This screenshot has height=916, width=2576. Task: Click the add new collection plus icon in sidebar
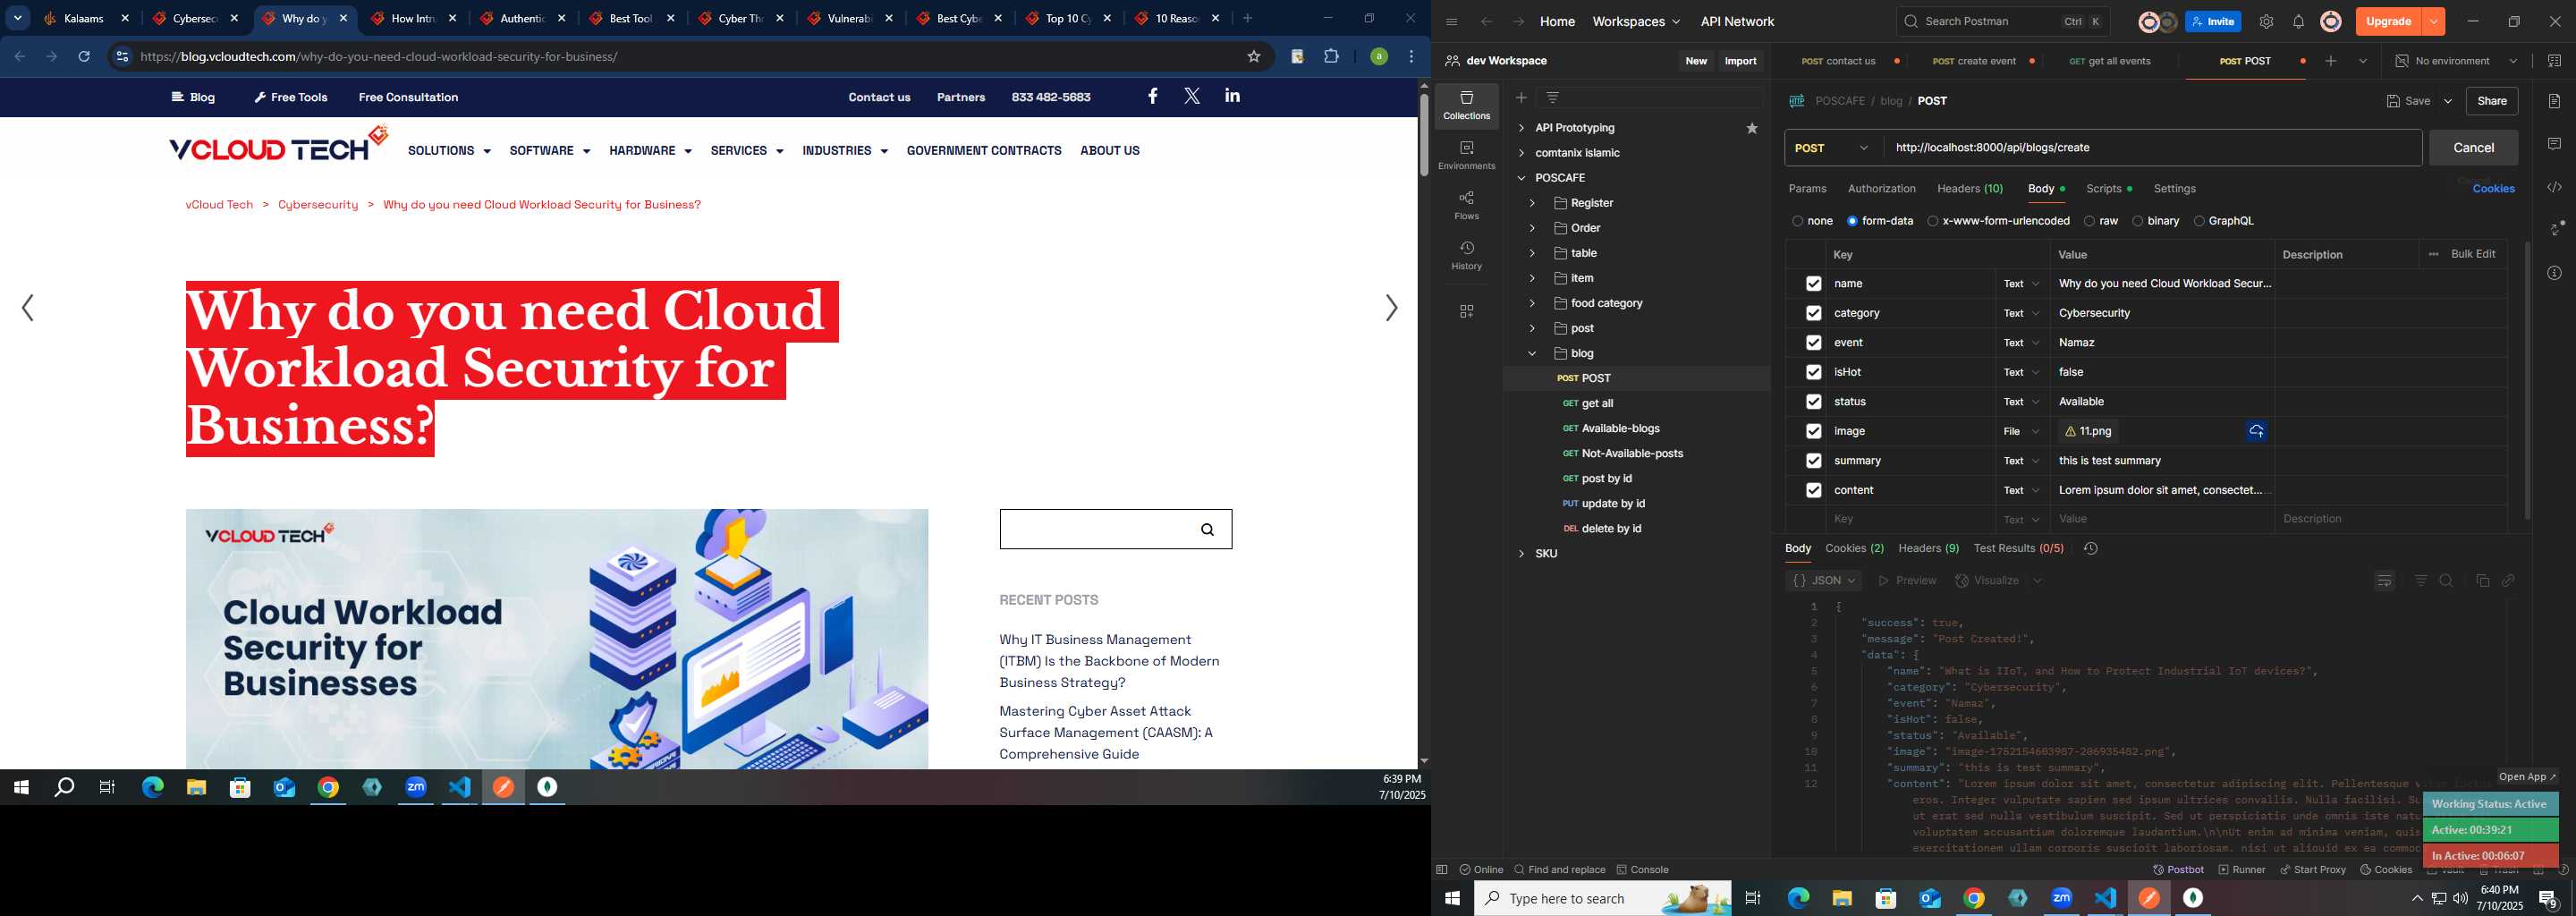click(1521, 97)
